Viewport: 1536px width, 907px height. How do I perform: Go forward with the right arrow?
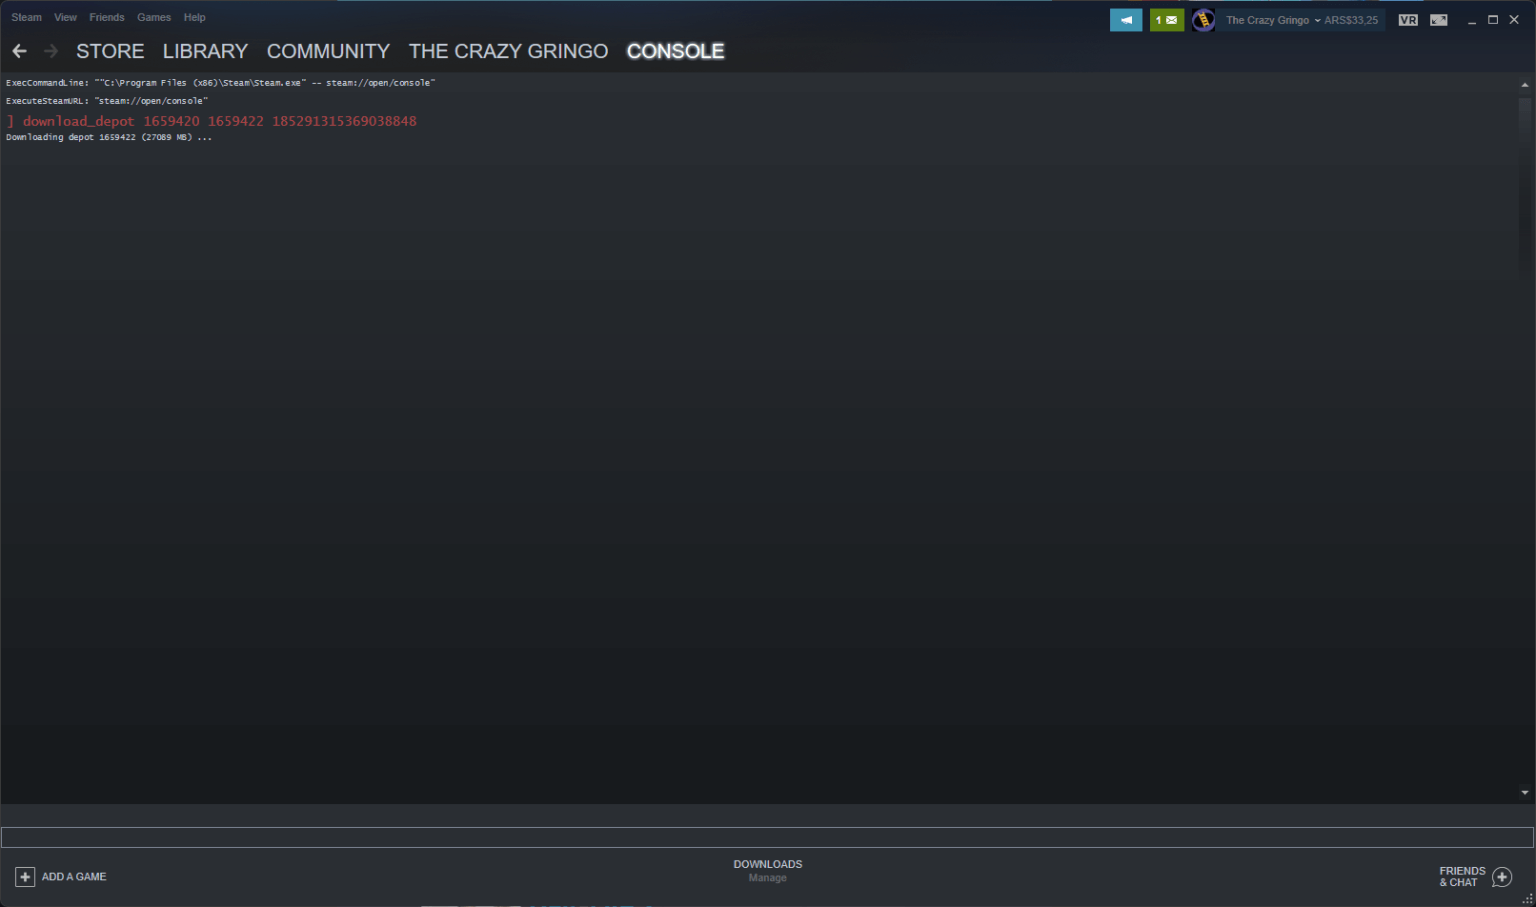[51, 51]
